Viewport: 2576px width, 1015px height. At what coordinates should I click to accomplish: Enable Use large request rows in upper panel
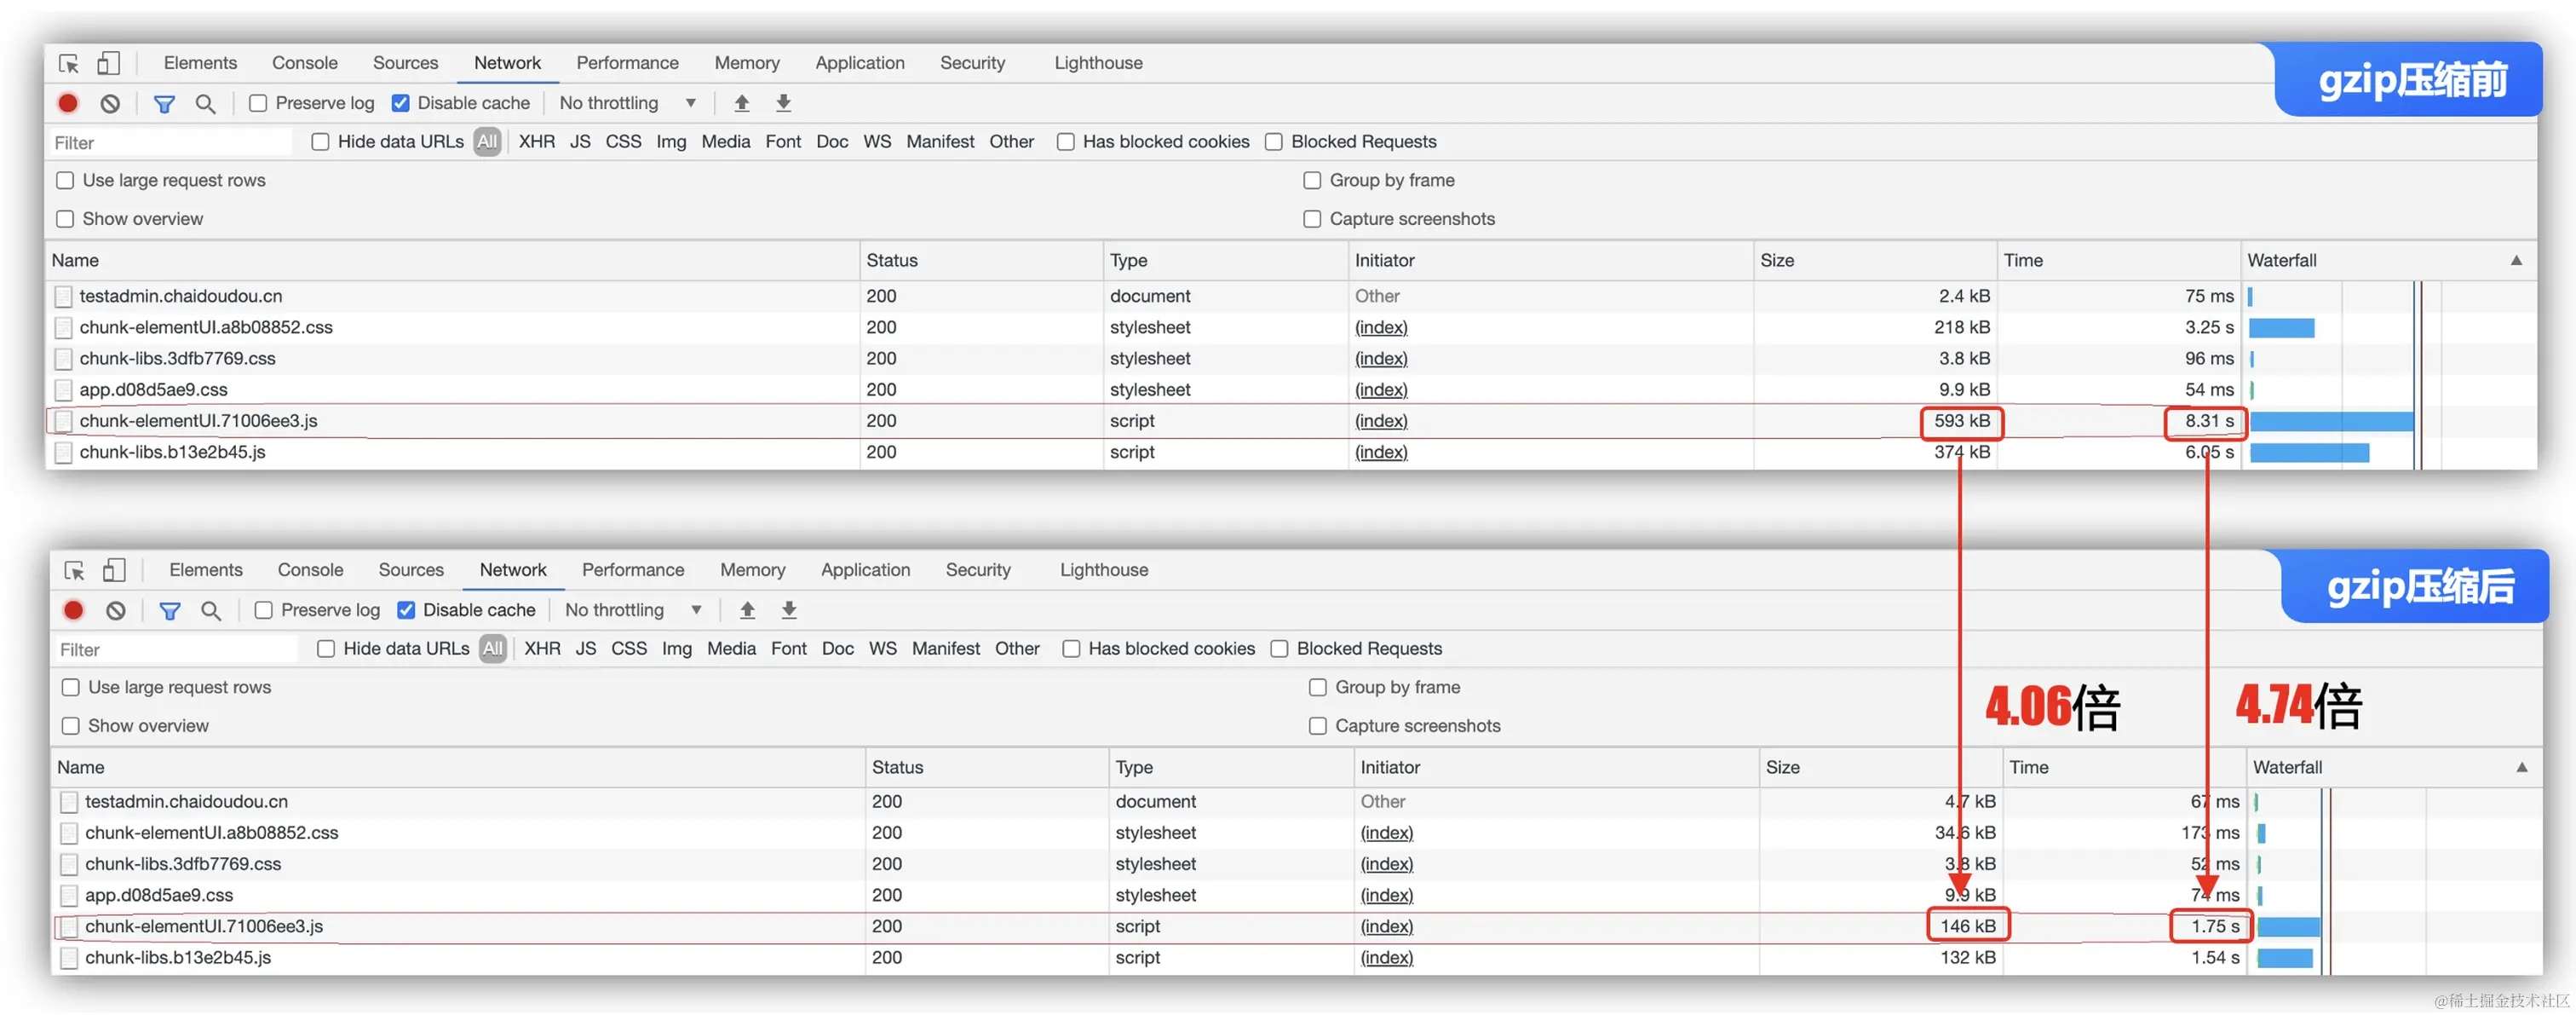pos(65,180)
